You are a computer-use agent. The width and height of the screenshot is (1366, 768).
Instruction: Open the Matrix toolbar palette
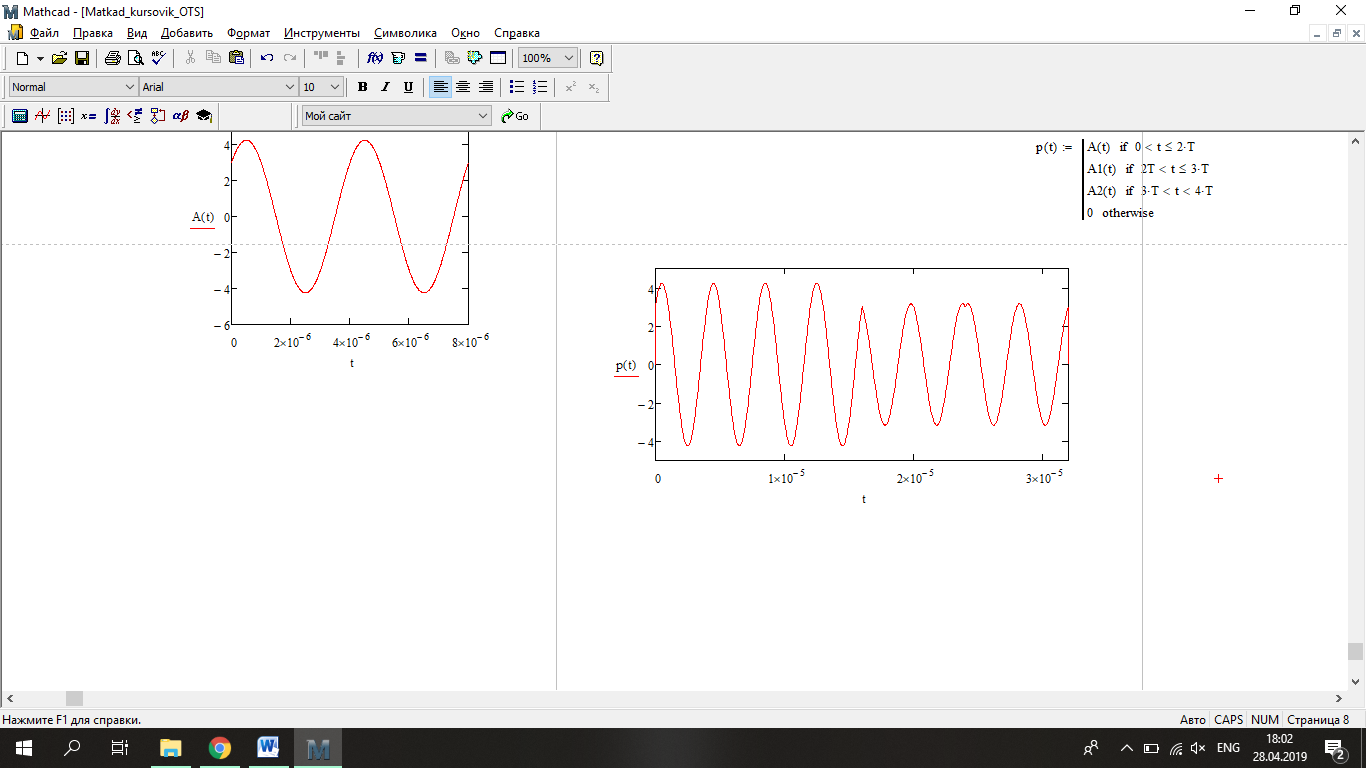tap(65, 116)
